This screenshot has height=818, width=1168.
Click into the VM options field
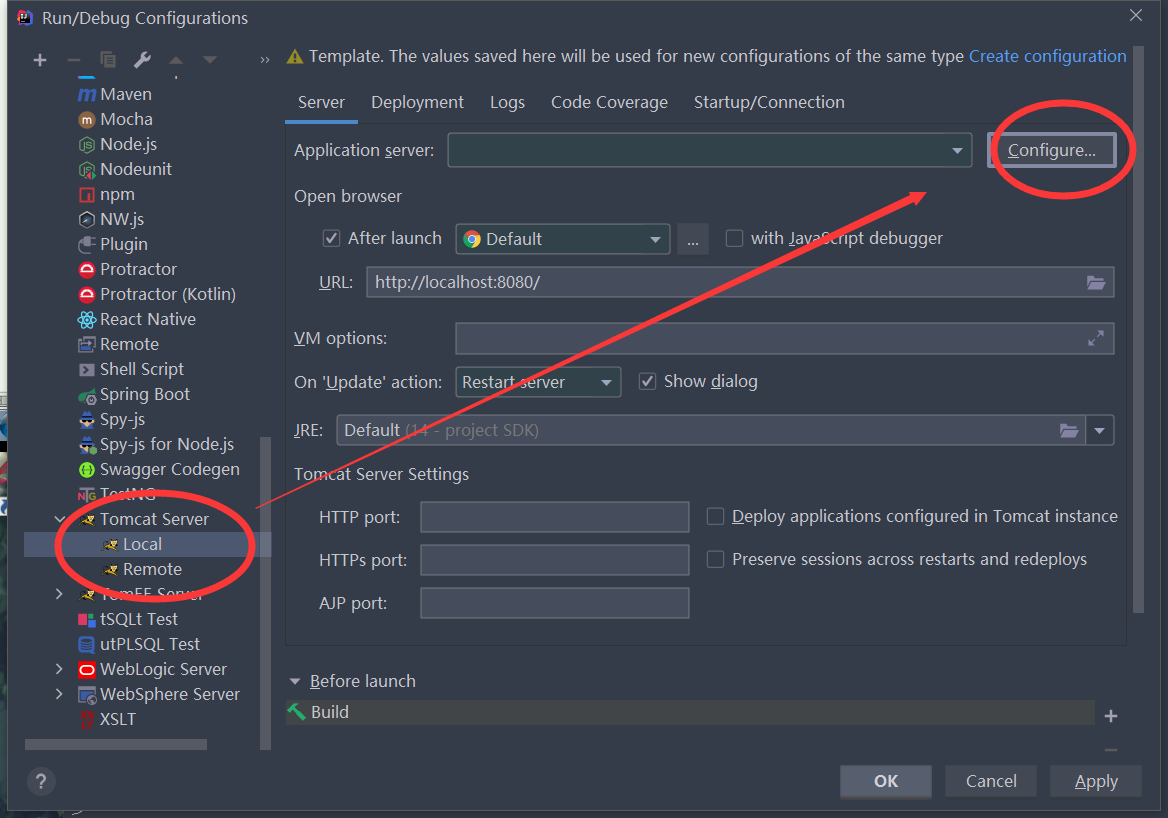point(784,338)
